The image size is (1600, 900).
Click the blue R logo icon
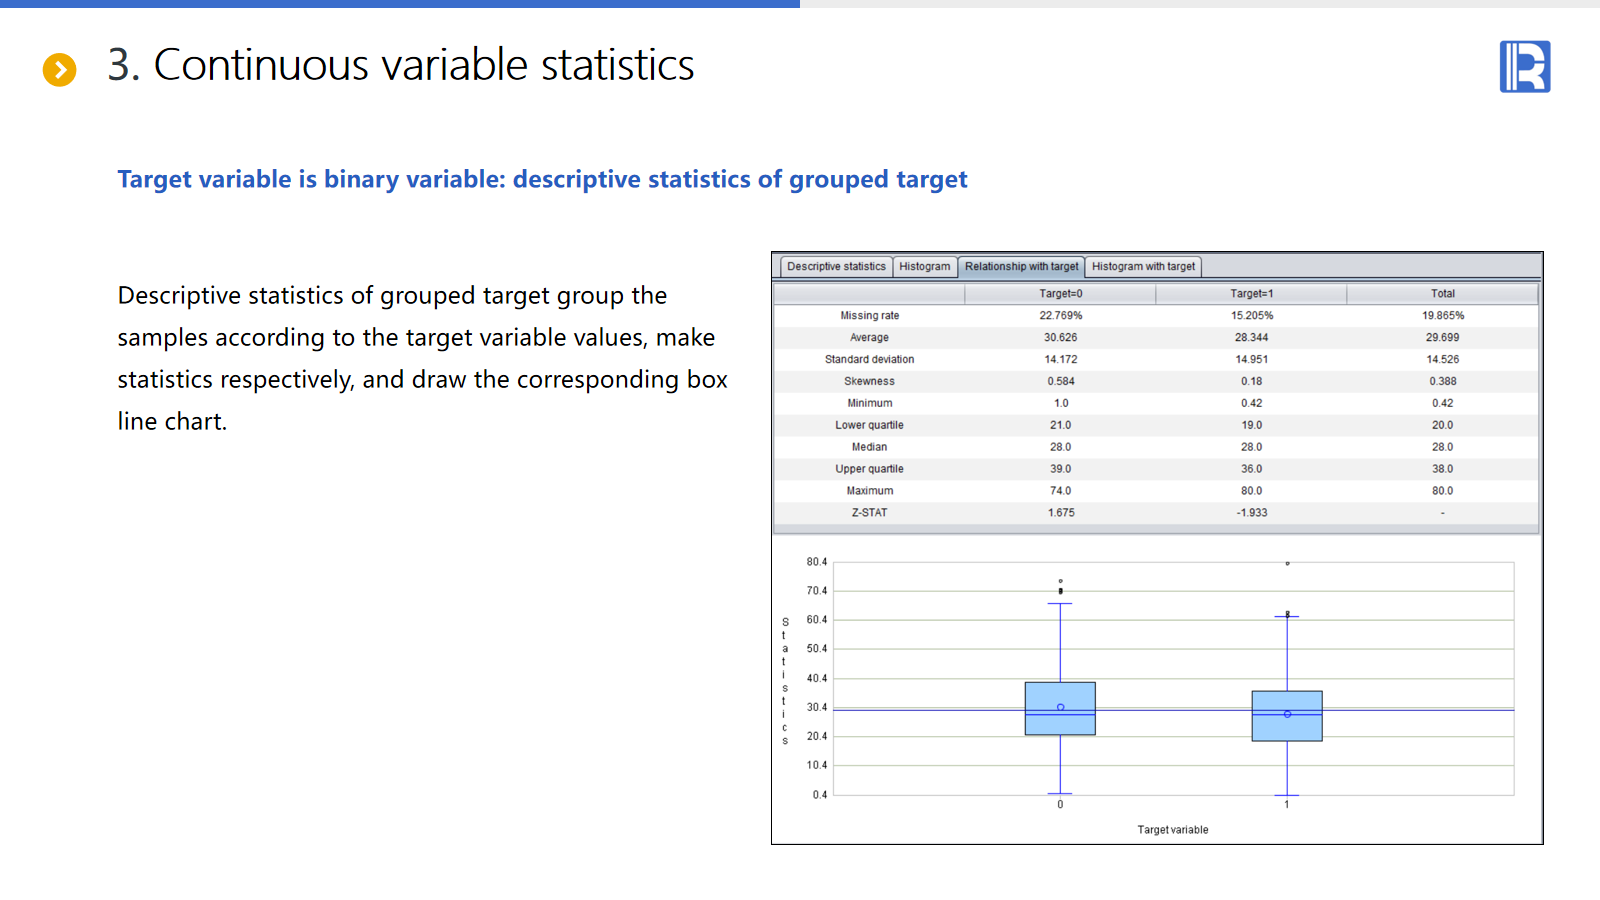(x=1524, y=67)
